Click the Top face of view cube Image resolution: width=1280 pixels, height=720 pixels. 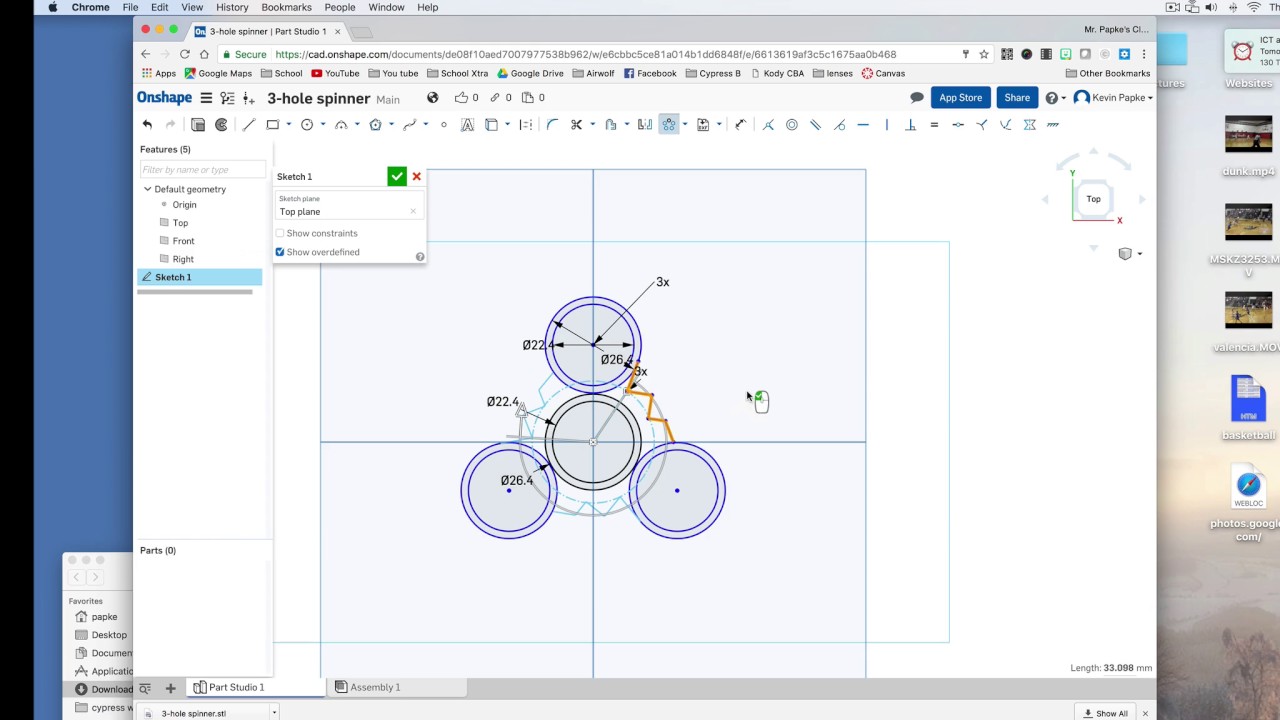(1093, 199)
